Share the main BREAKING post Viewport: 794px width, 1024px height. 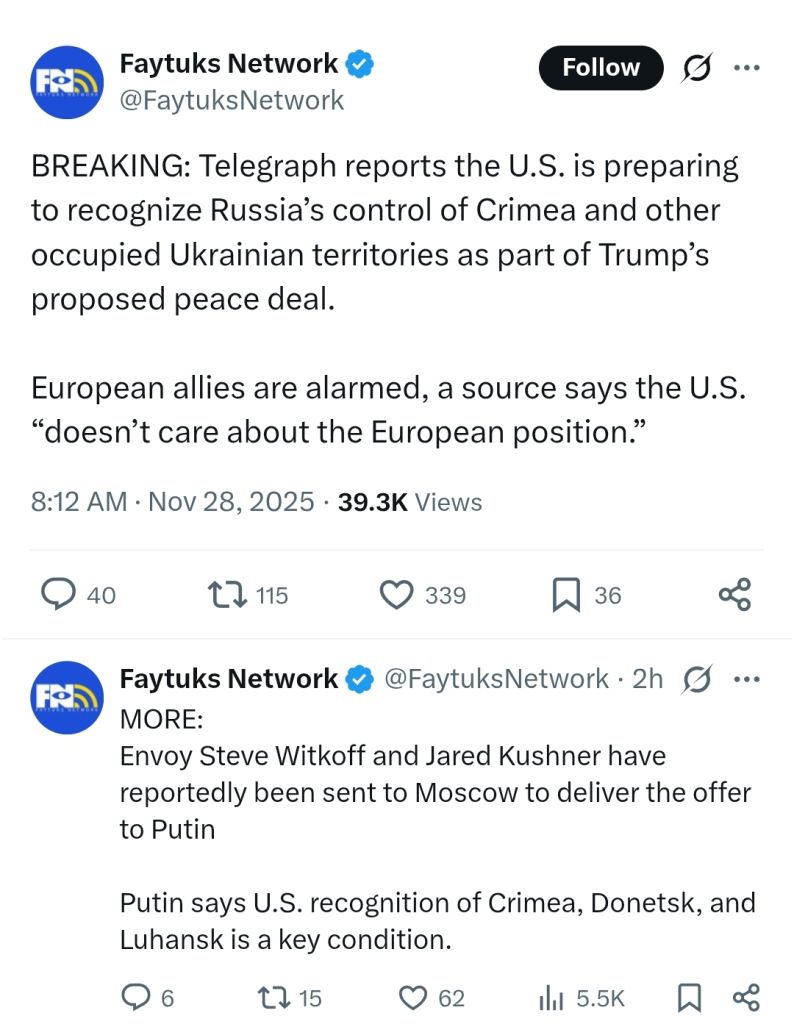(735, 595)
